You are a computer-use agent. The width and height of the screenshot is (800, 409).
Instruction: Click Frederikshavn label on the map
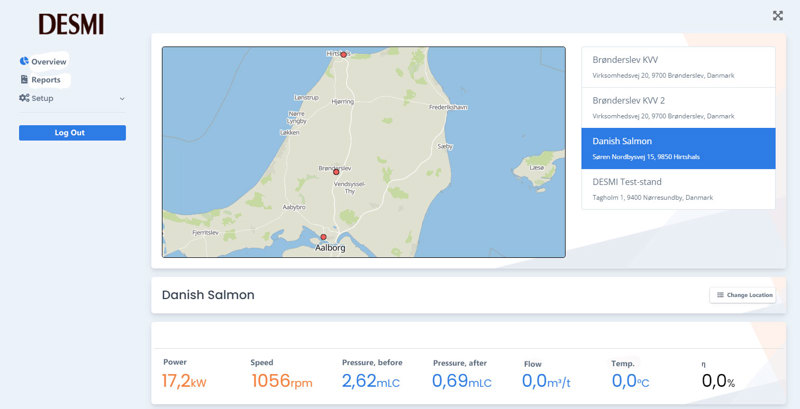[448, 108]
